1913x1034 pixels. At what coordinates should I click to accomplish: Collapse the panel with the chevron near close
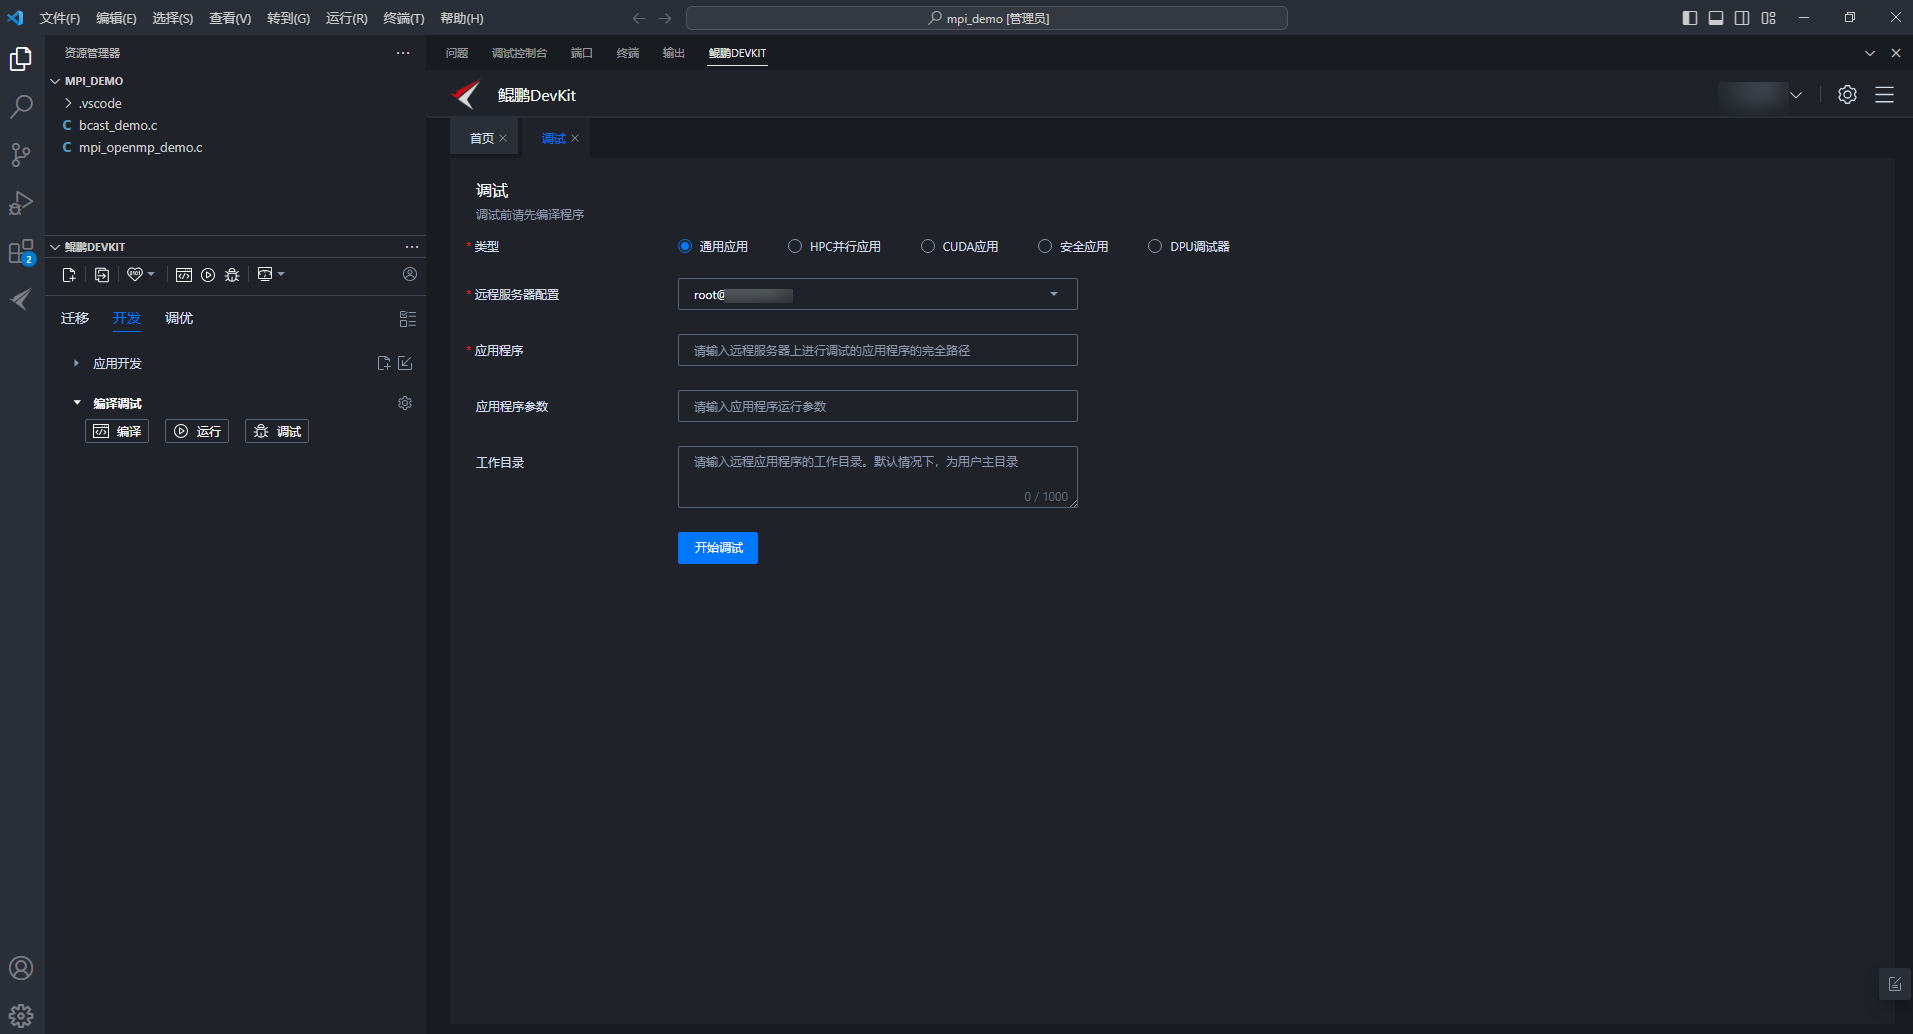[1870, 53]
